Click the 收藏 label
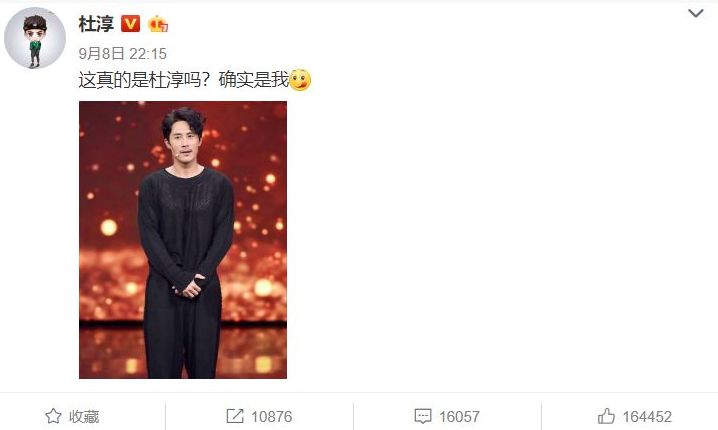 [x=84, y=417]
